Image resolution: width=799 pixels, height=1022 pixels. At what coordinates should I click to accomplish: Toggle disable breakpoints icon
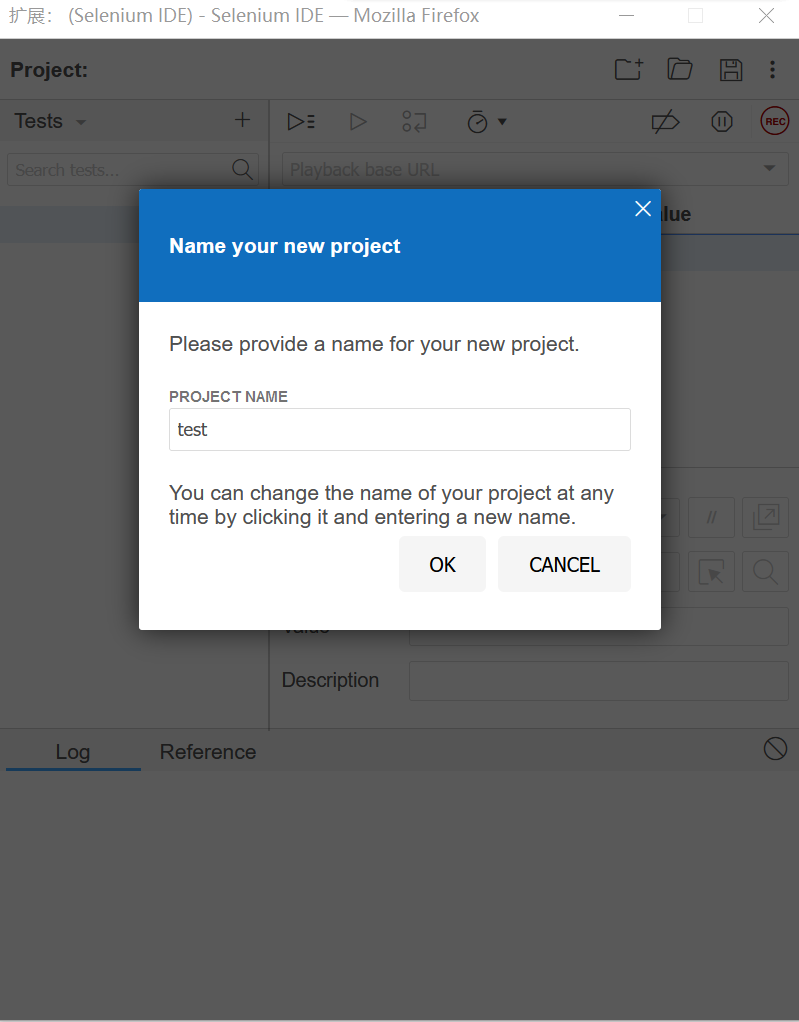pyautogui.click(x=665, y=122)
